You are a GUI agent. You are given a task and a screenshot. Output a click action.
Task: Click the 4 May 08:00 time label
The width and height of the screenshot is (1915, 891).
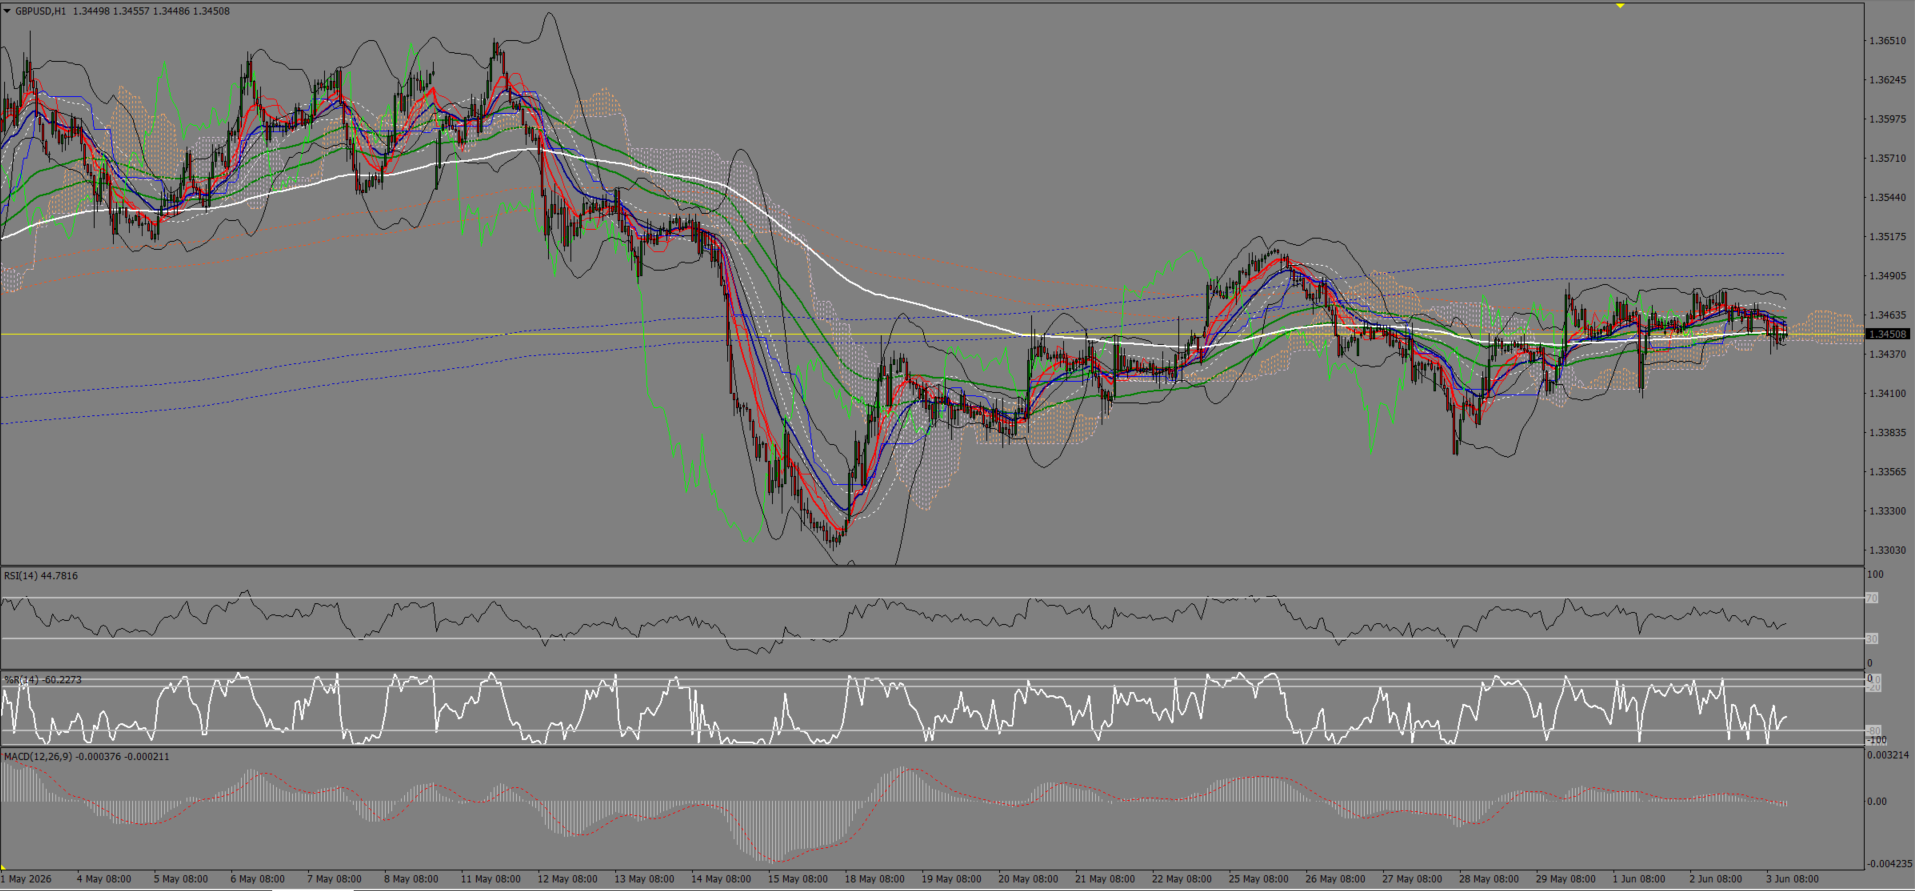tap(104, 880)
